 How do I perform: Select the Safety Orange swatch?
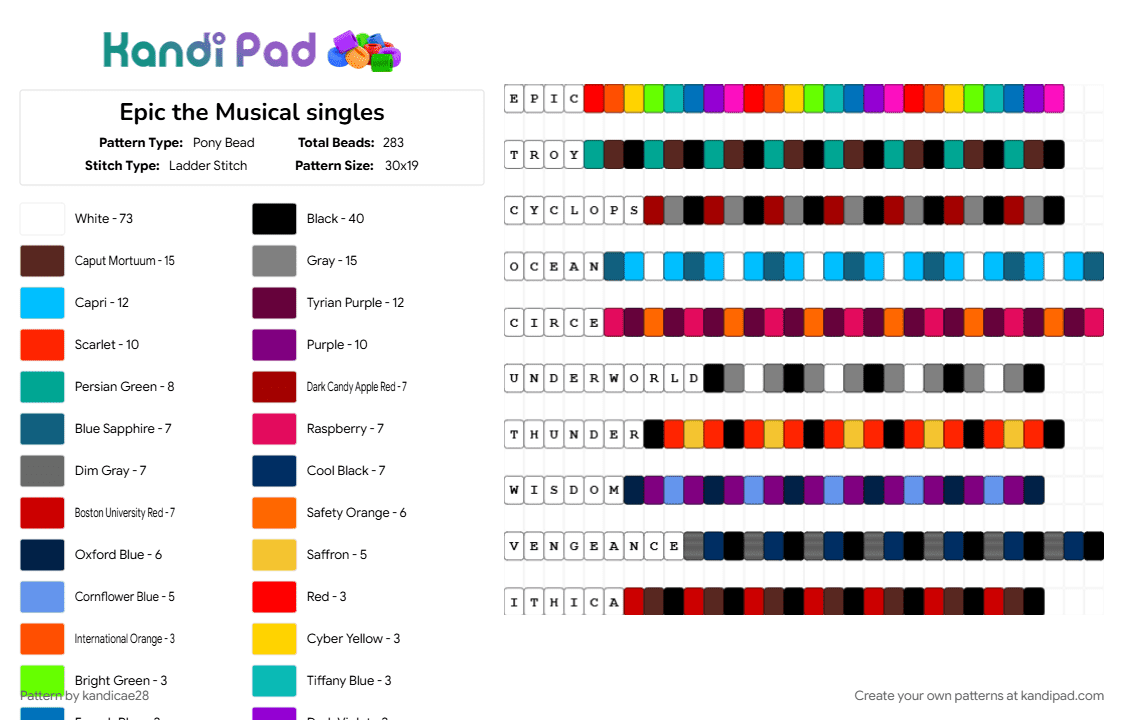(274, 513)
